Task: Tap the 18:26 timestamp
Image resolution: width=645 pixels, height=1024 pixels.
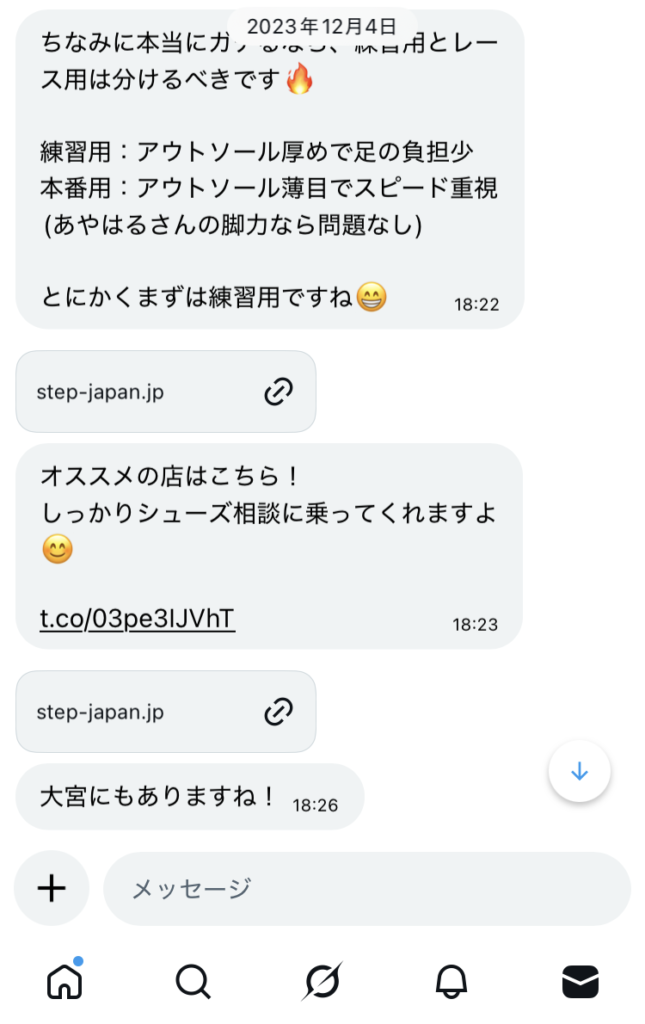Action: click(315, 803)
